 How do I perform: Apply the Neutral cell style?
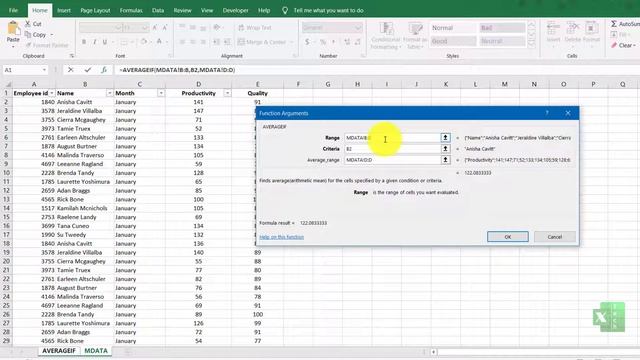[502, 41]
